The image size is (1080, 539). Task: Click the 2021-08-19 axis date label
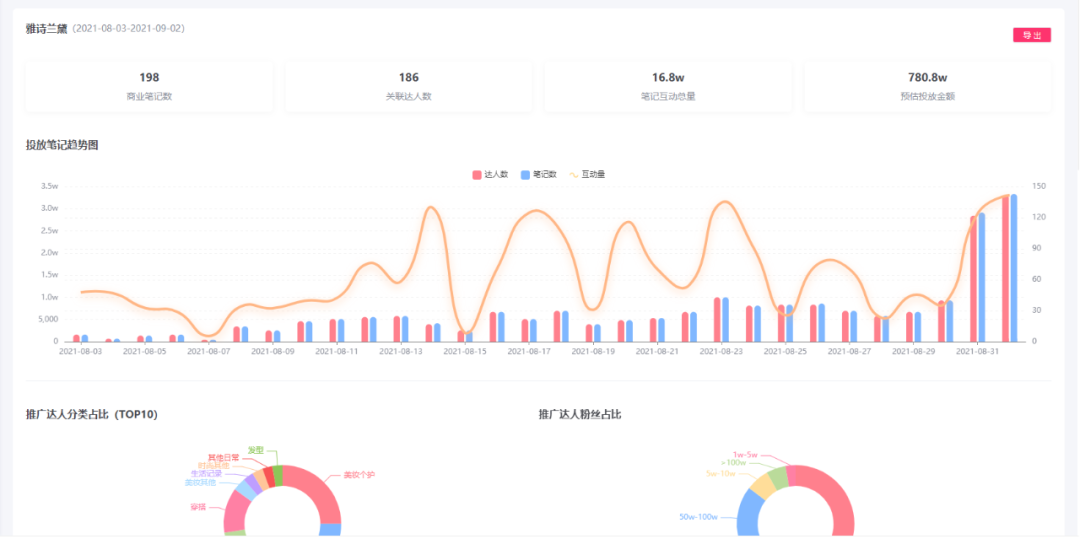(593, 351)
